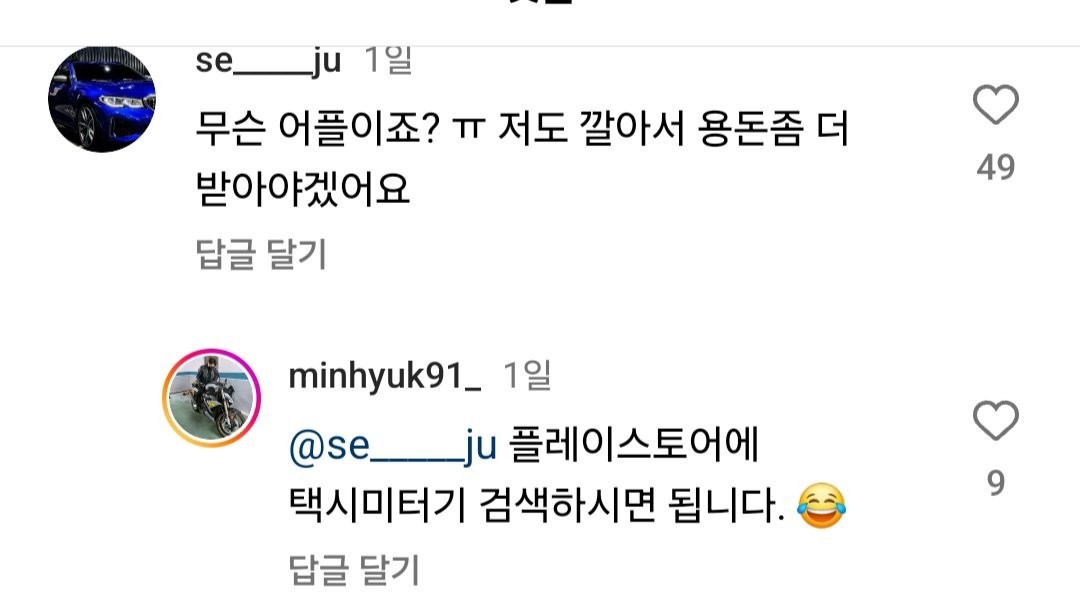1080x600 pixels.
Task: Open se_____ju's blue car profile picture
Action: coord(102,99)
